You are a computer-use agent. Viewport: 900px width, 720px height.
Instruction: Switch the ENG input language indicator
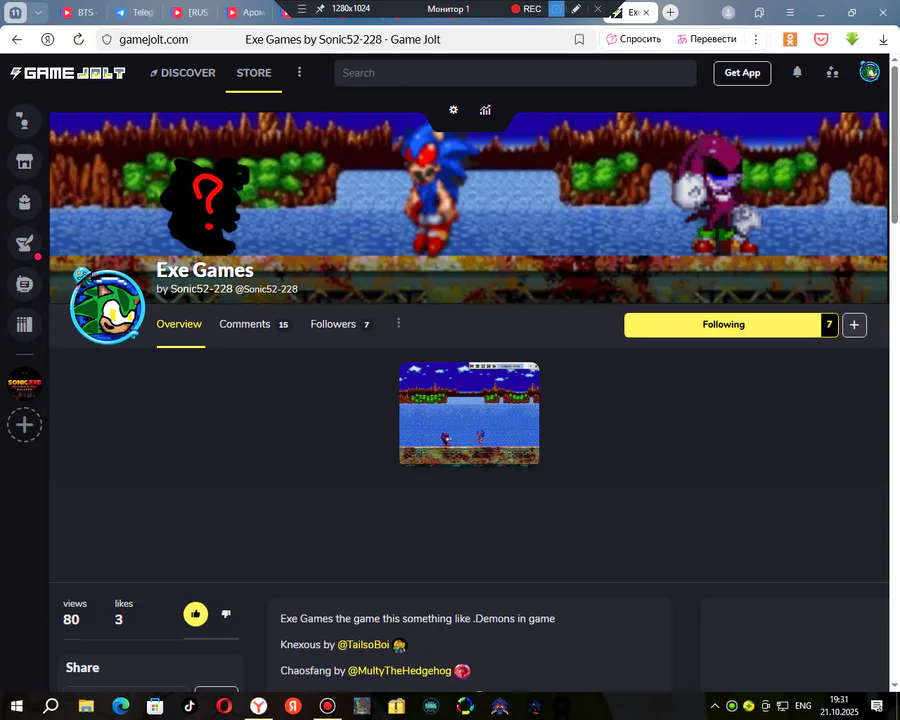click(x=803, y=706)
